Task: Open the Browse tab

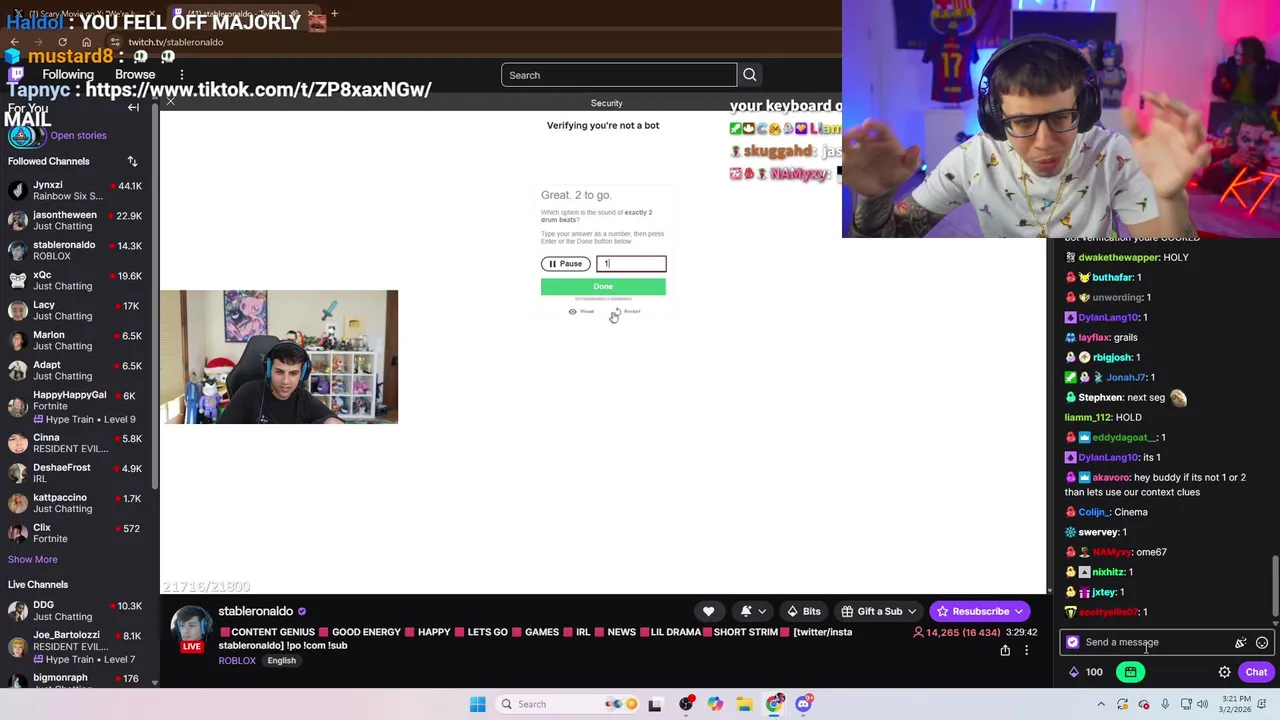Action: coord(135,75)
